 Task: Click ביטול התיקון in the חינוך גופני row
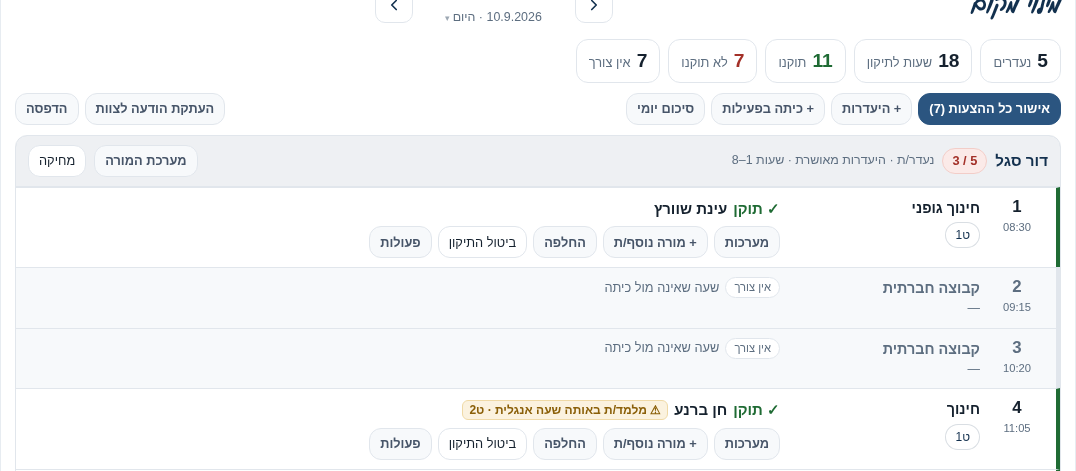point(482,242)
